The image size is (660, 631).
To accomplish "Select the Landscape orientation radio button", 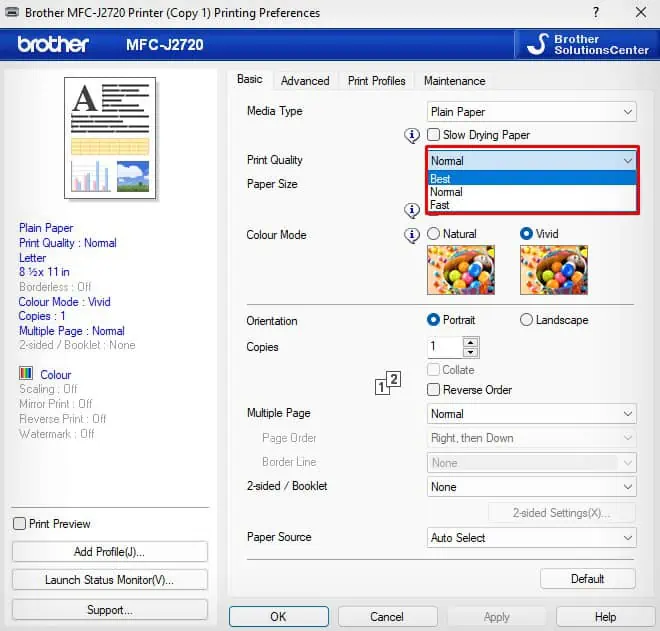I will pyautogui.click(x=526, y=320).
